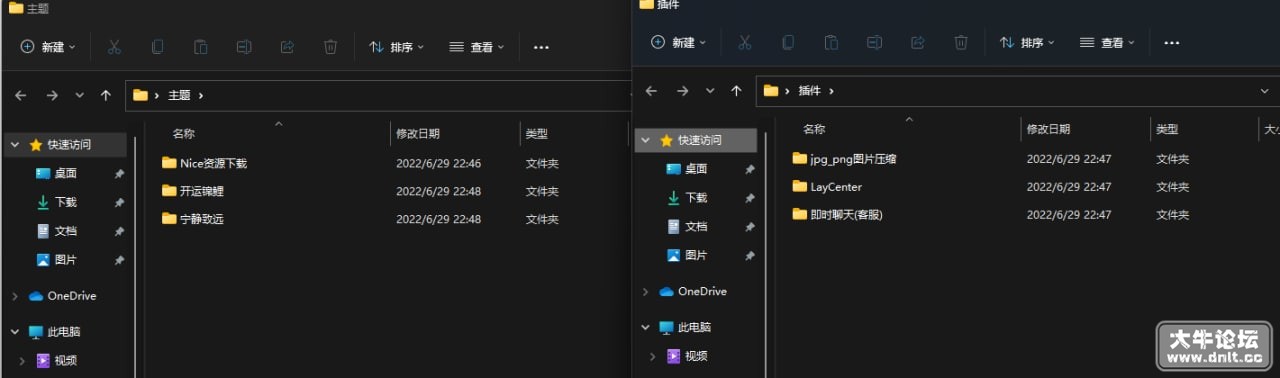Click Rename icon in 主题 window toolbar
The image size is (1280, 378).
coord(244,47)
